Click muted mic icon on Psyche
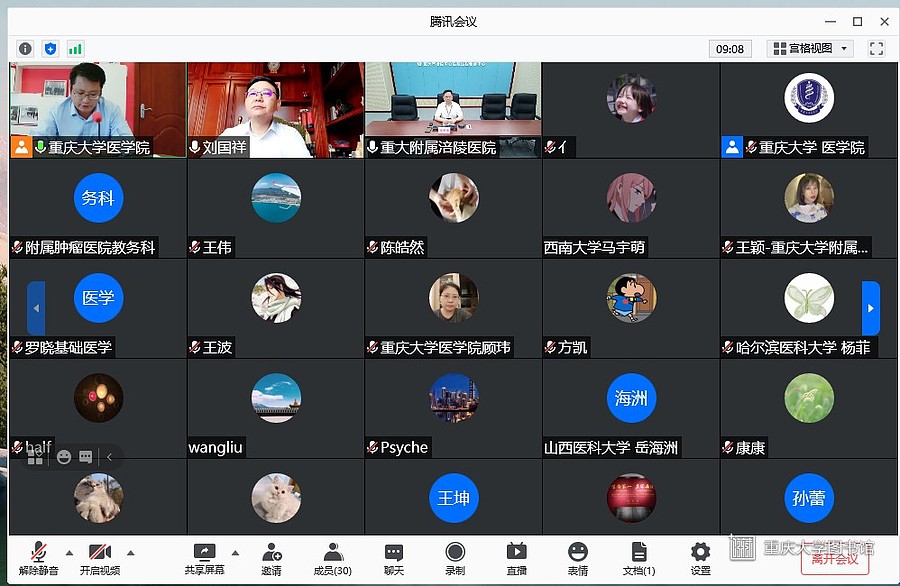 [x=373, y=447]
